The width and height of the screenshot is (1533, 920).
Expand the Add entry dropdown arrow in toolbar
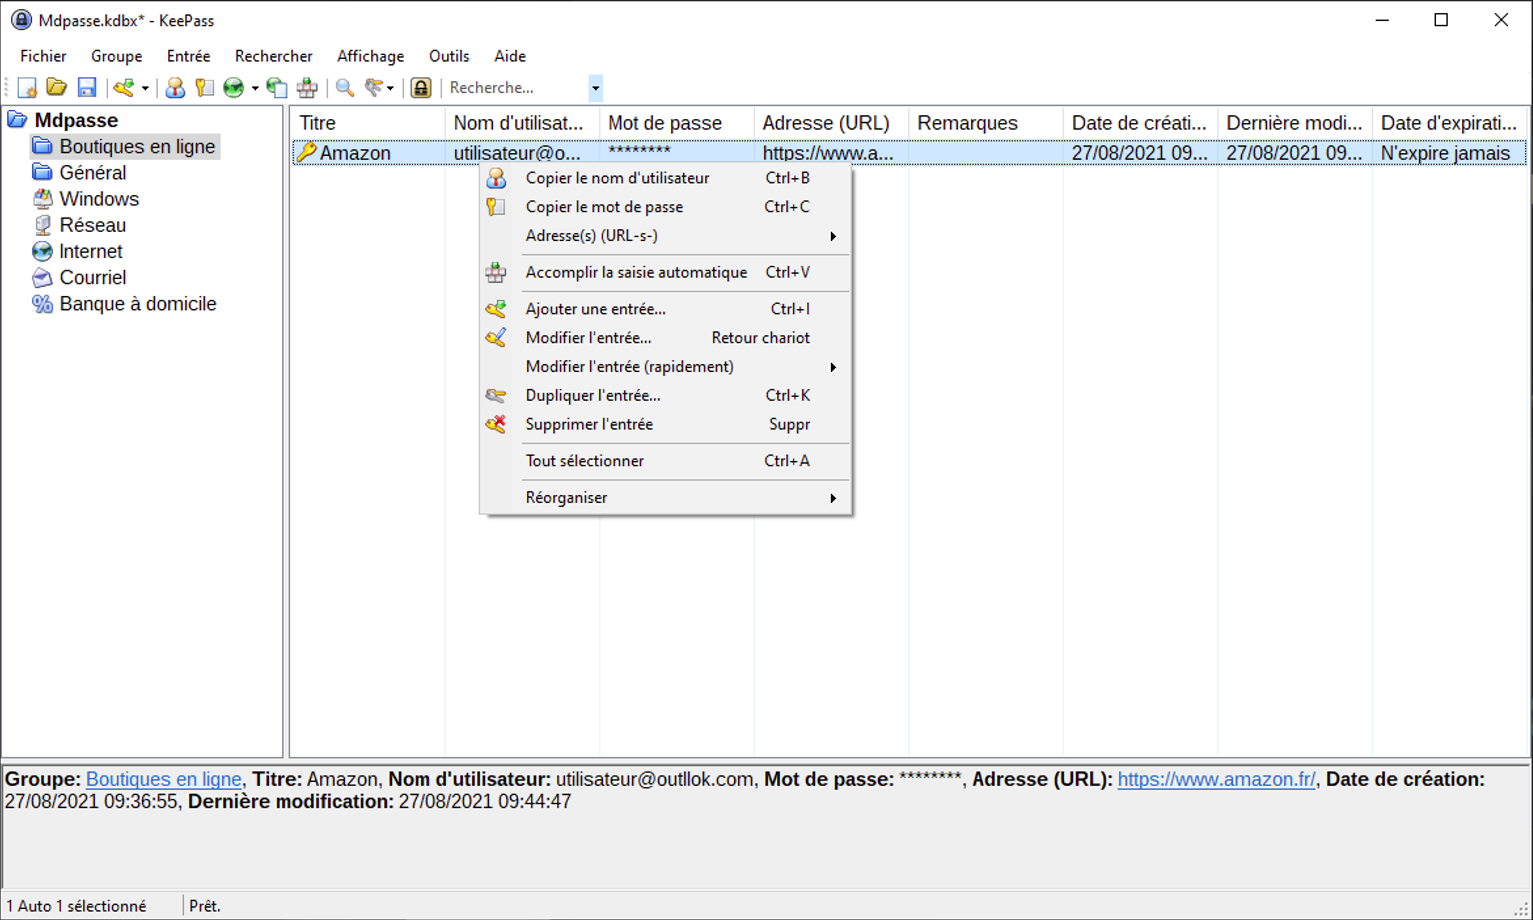[x=145, y=88]
